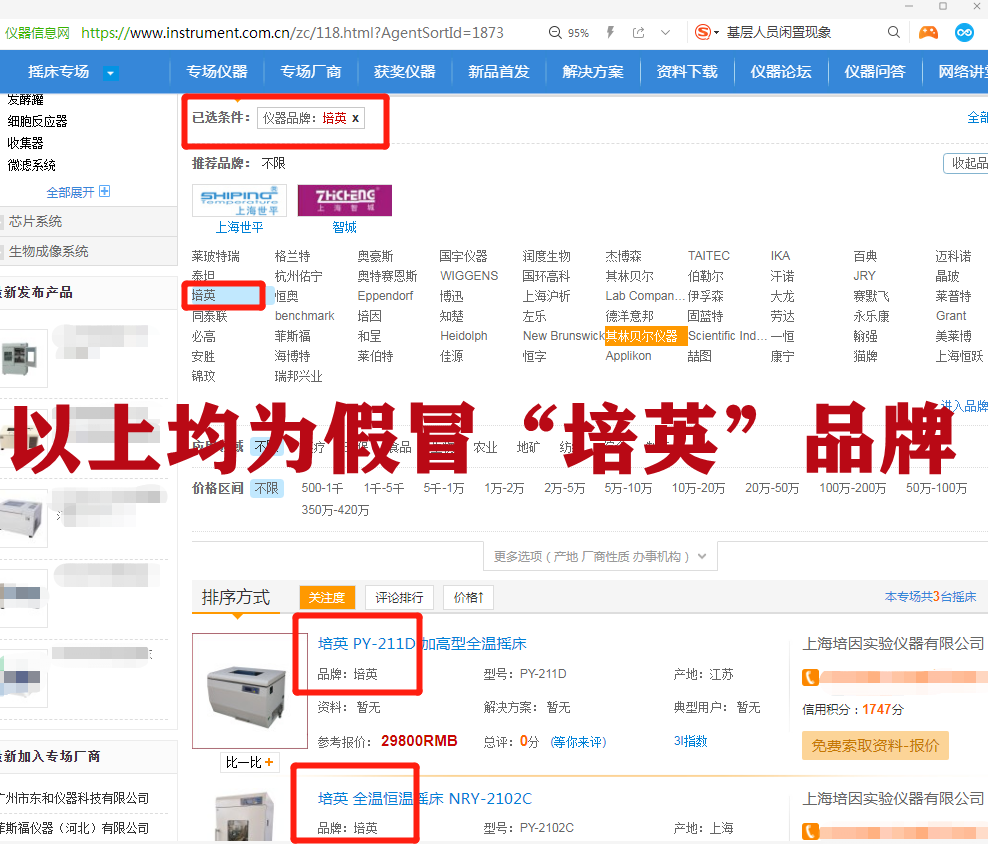Click the first new product thumbnail in sidebar

click(23, 358)
